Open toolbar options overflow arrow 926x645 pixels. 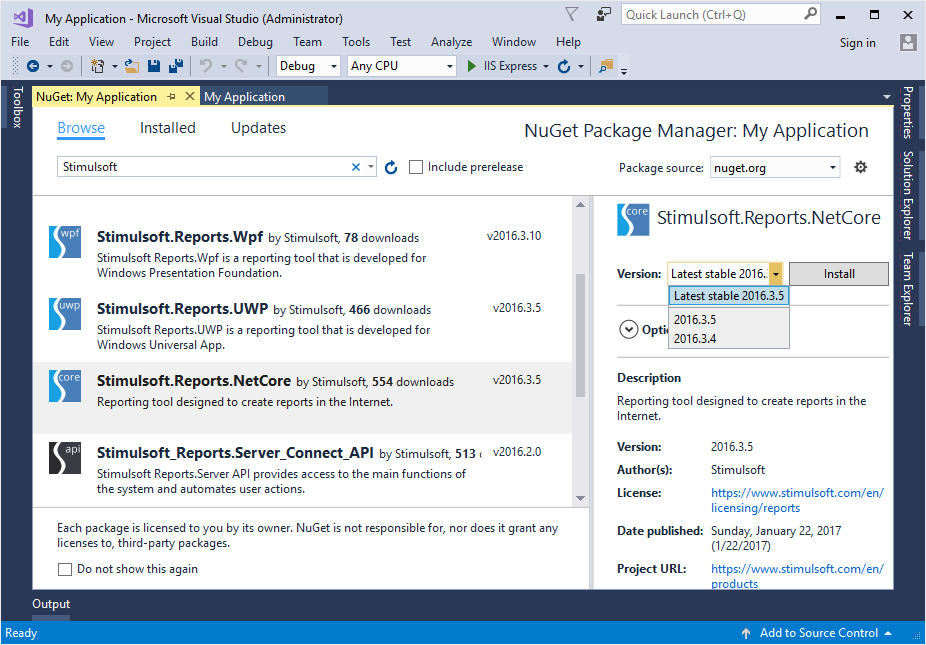click(624, 70)
